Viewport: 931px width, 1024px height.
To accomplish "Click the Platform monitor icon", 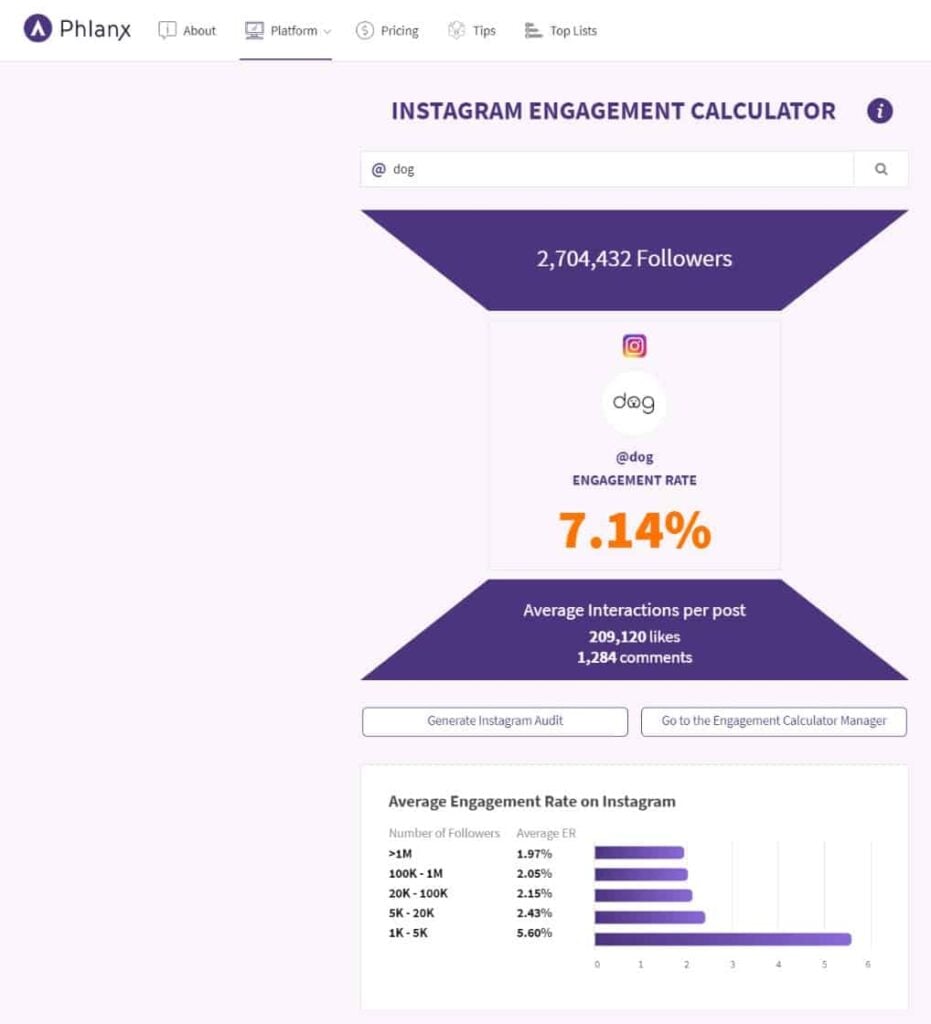I will (254, 30).
